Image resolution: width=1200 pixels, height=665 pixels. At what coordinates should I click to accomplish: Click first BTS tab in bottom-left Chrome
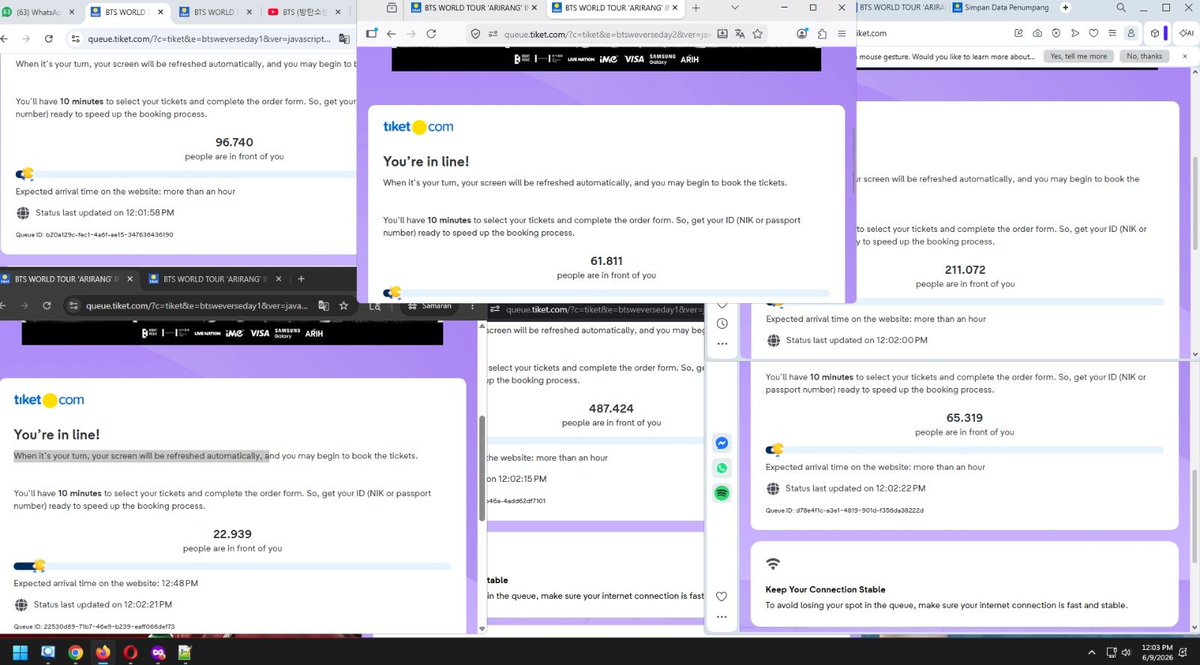coord(66,279)
